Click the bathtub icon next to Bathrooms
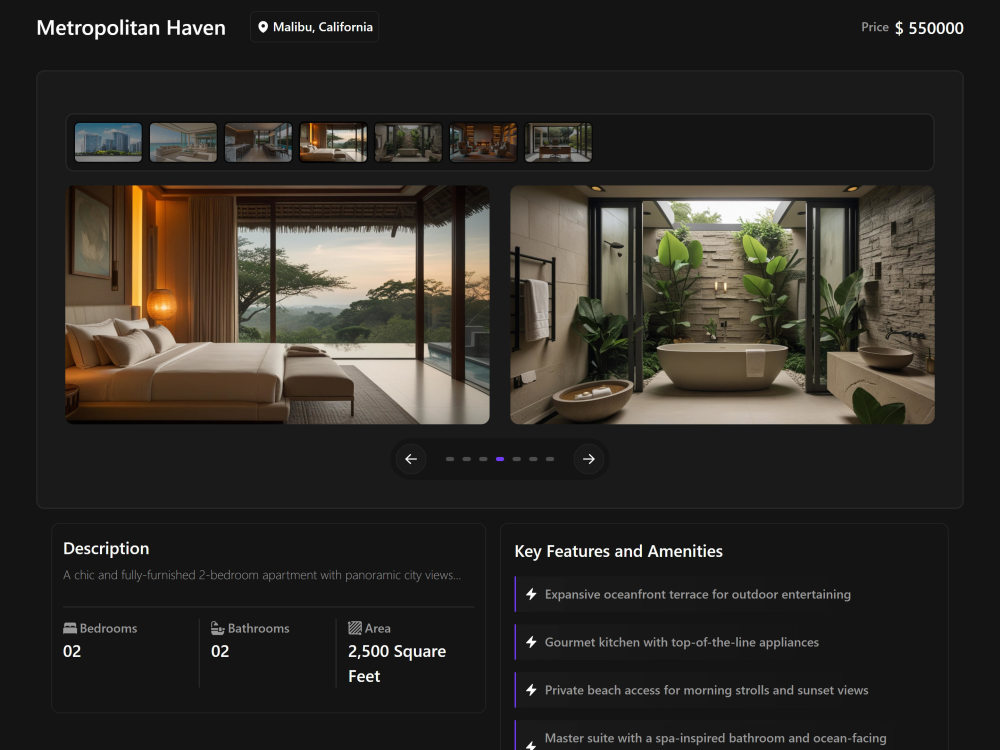Viewport: 1000px width, 750px height. pyautogui.click(x=217, y=628)
